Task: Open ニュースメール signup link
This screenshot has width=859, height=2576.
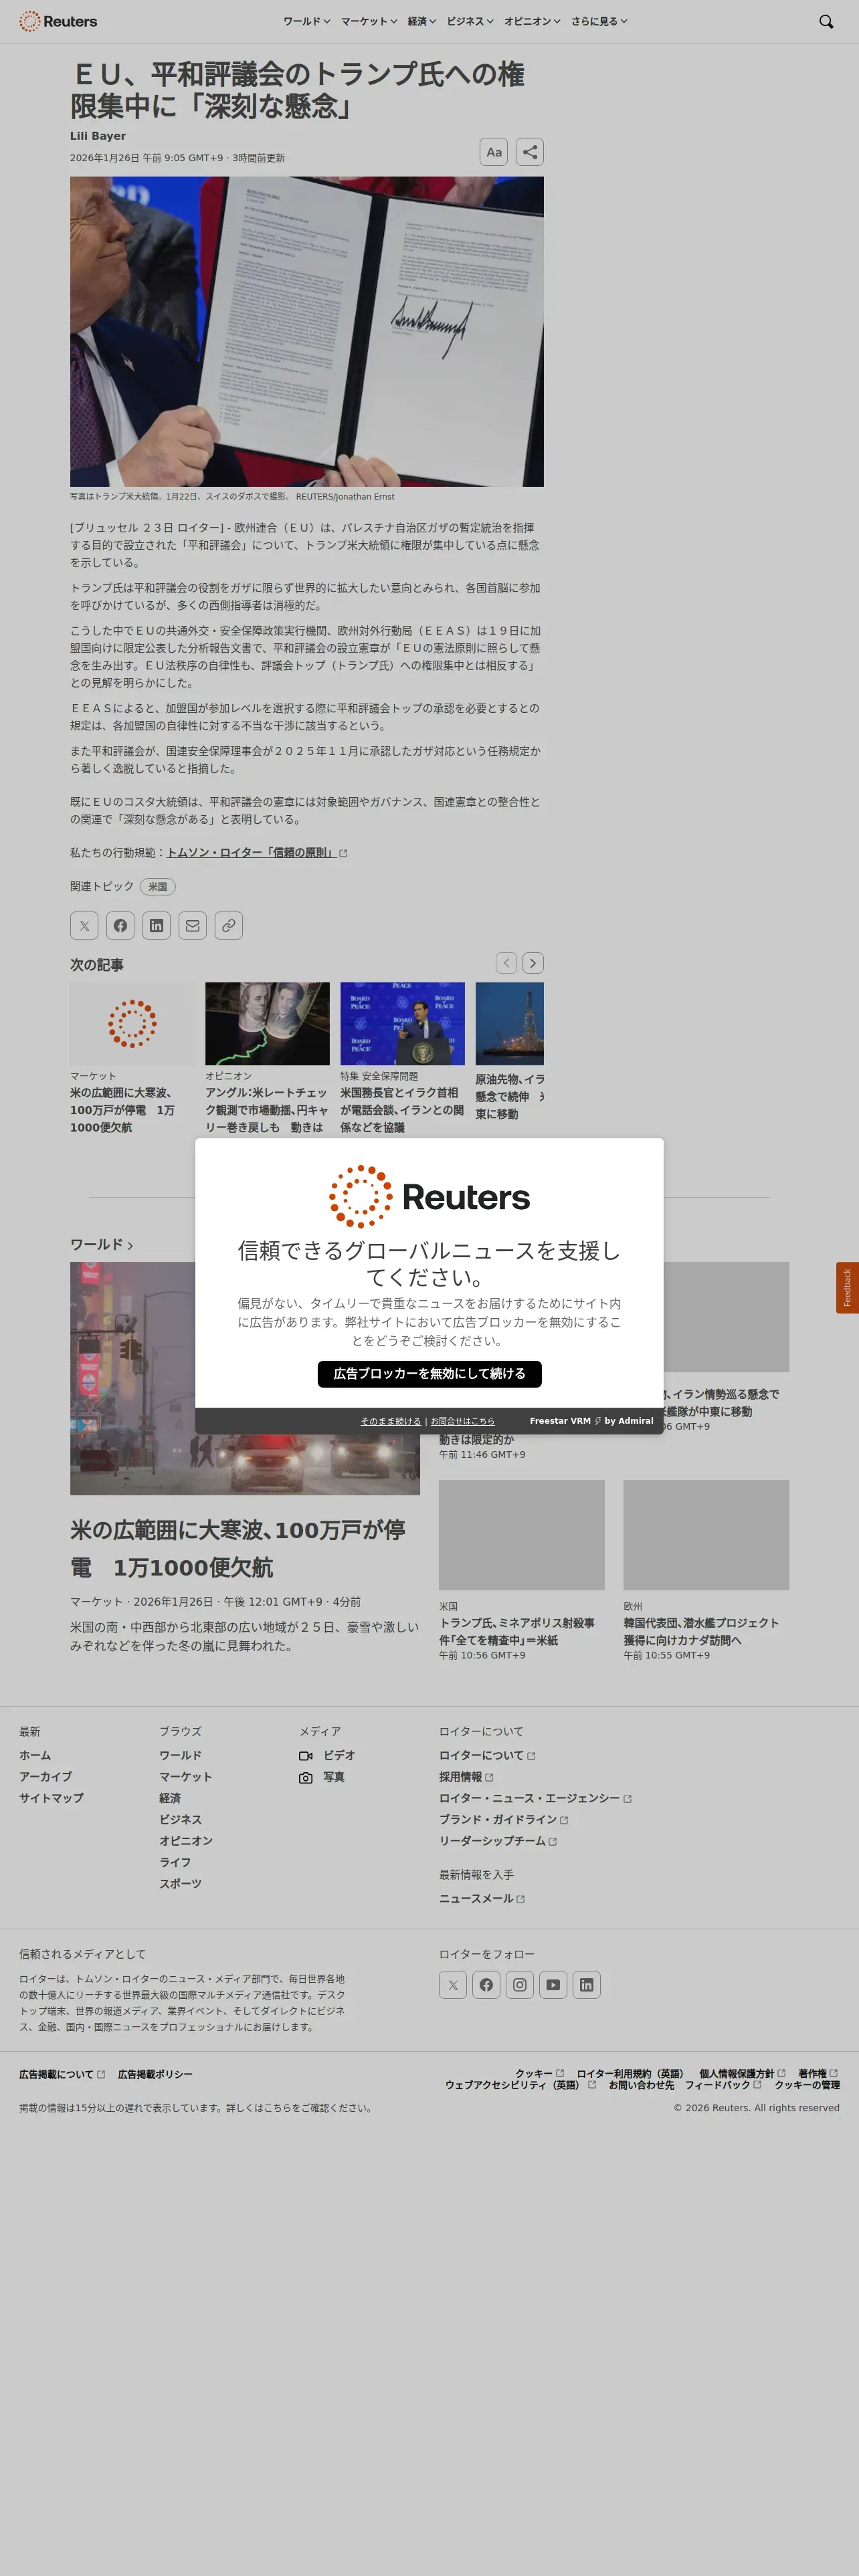Action: [x=482, y=1899]
